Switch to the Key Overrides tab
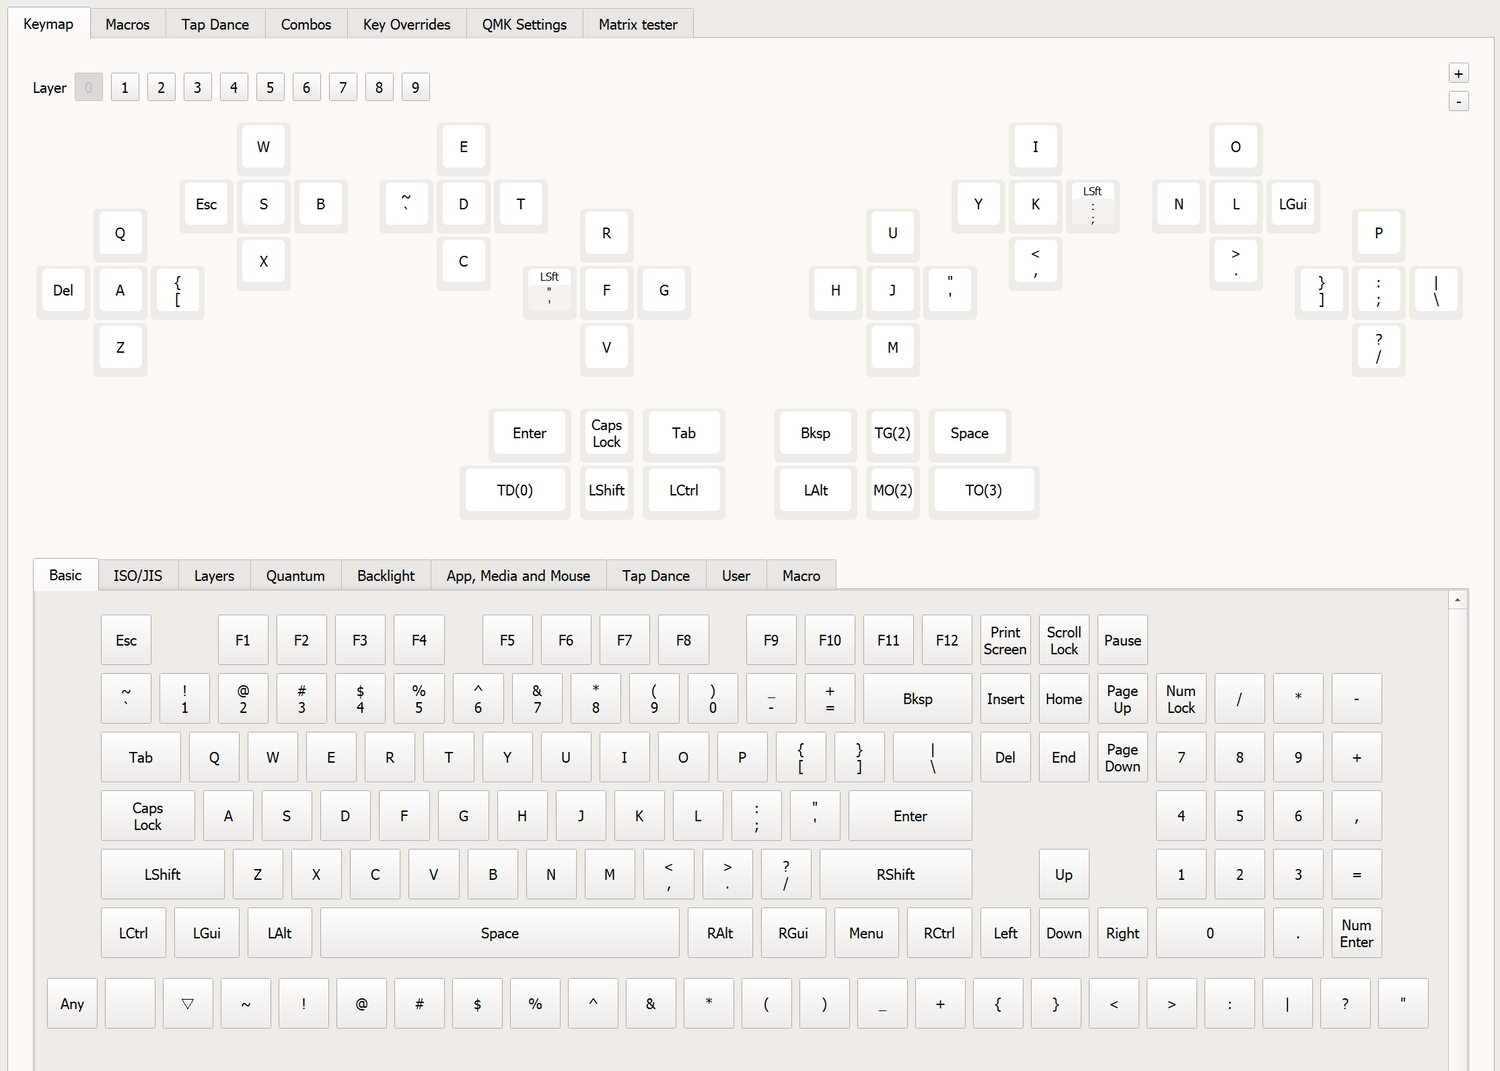This screenshot has height=1071, width=1500. (406, 24)
